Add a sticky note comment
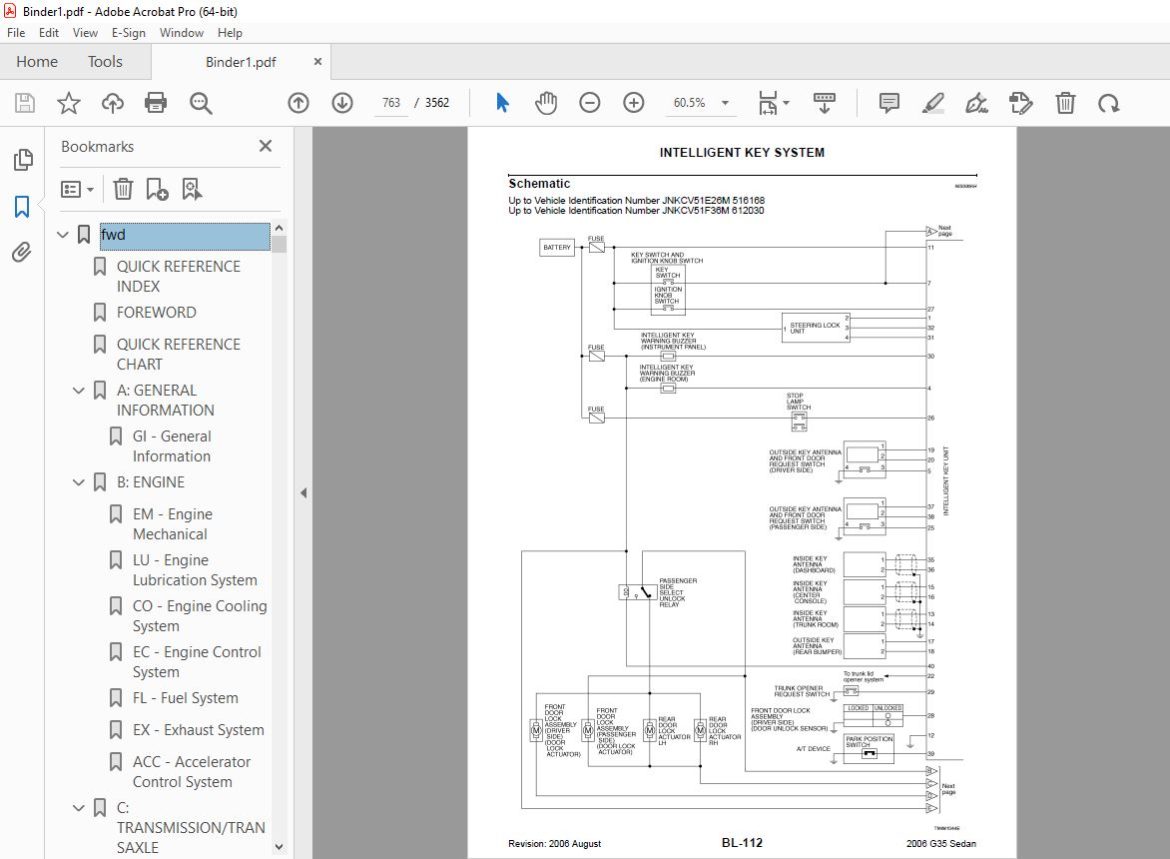 click(x=889, y=103)
